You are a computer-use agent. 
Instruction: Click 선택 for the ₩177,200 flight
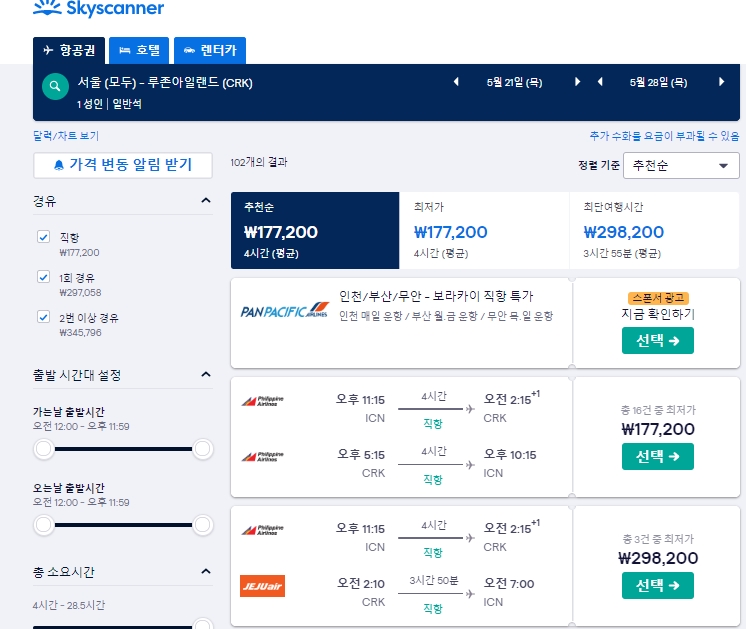coord(658,456)
